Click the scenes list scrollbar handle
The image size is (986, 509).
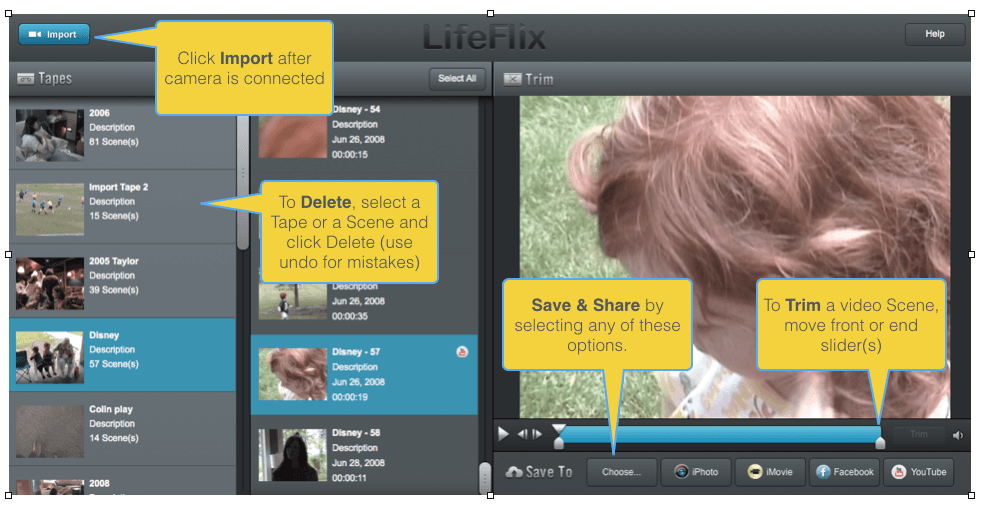point(484,478)
